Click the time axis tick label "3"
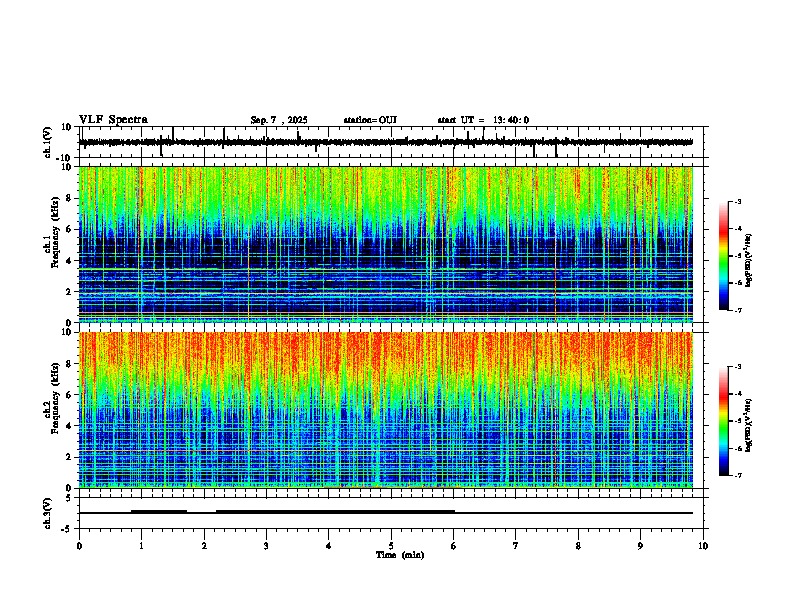Screen dimensions: 792x612 coord(266,546)
